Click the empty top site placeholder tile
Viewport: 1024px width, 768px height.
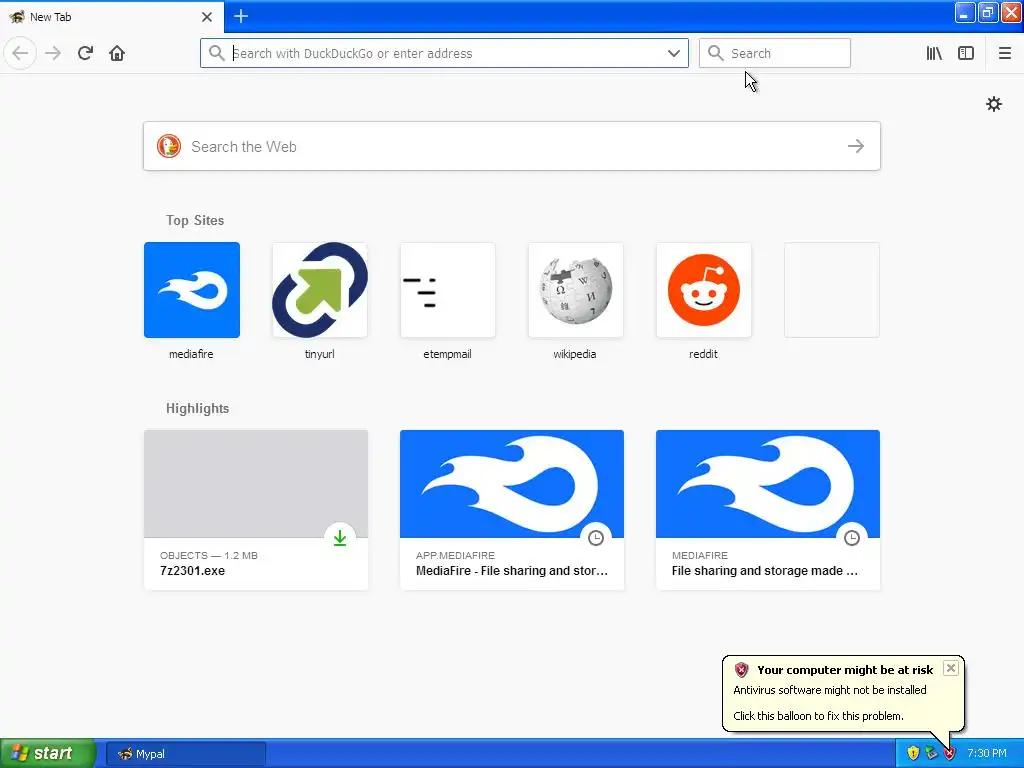(831, 290)
